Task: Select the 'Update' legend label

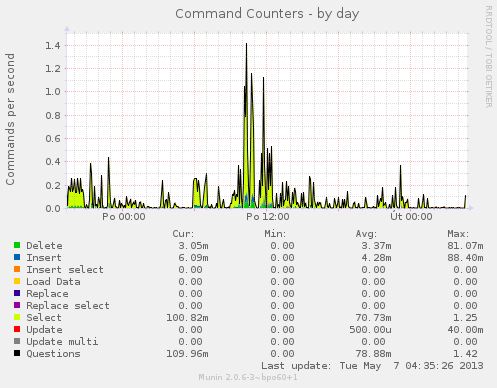Action: click(44, 330)
